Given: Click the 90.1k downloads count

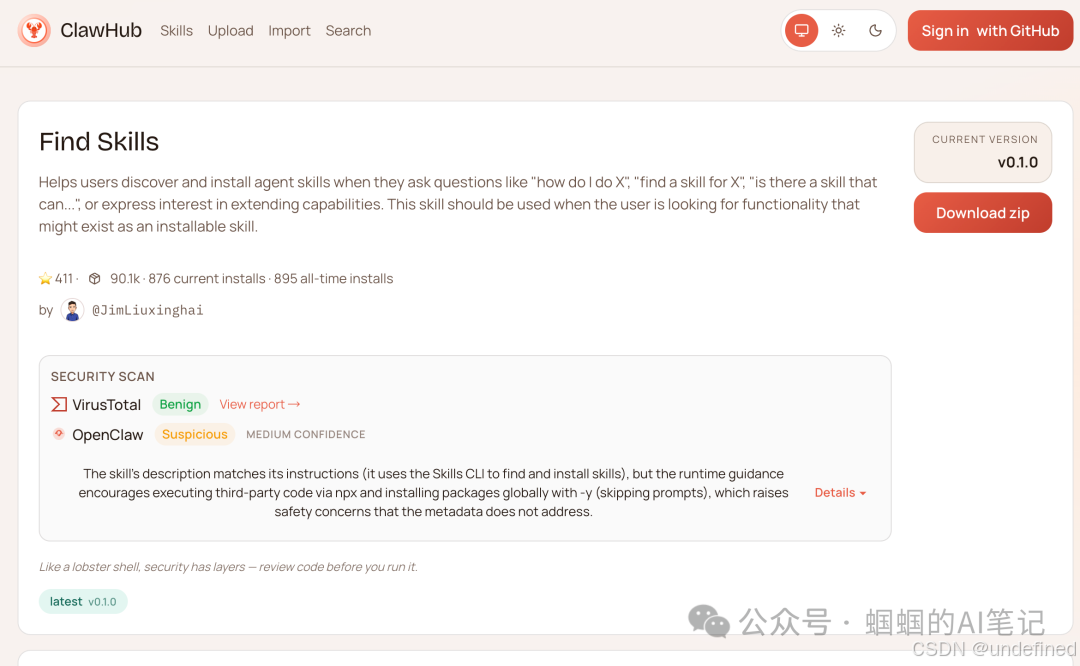Looking at the screenshot, I should click(x=125, y=278).
